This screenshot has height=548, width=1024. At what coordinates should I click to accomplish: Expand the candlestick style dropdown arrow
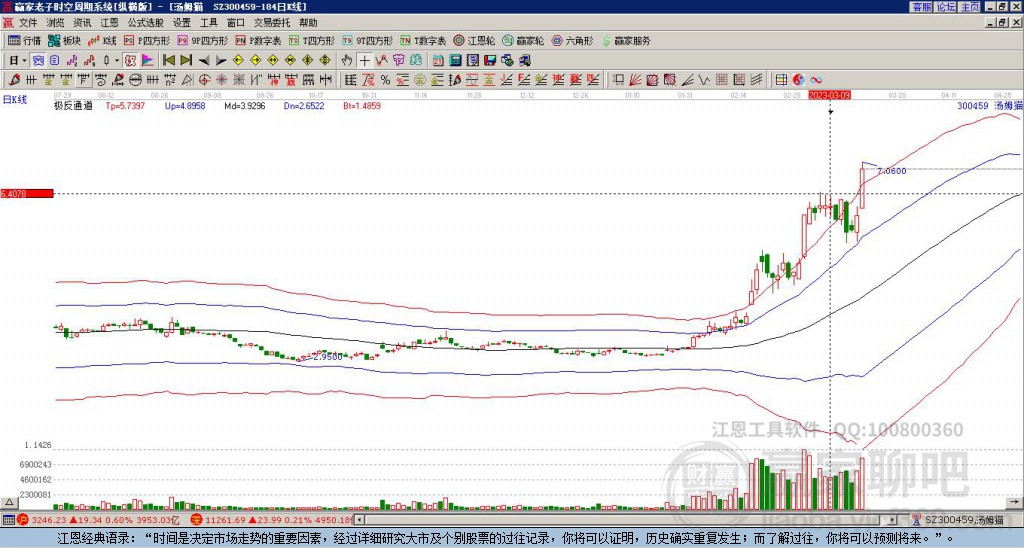tap(117, 60)
